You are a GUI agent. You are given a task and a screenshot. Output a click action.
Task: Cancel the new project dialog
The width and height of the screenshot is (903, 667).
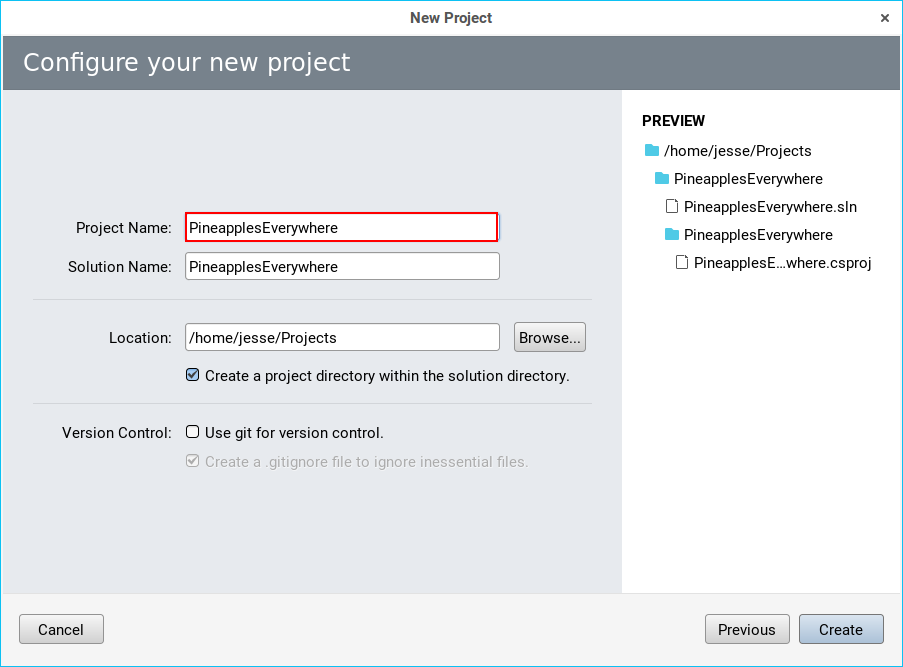61,629
